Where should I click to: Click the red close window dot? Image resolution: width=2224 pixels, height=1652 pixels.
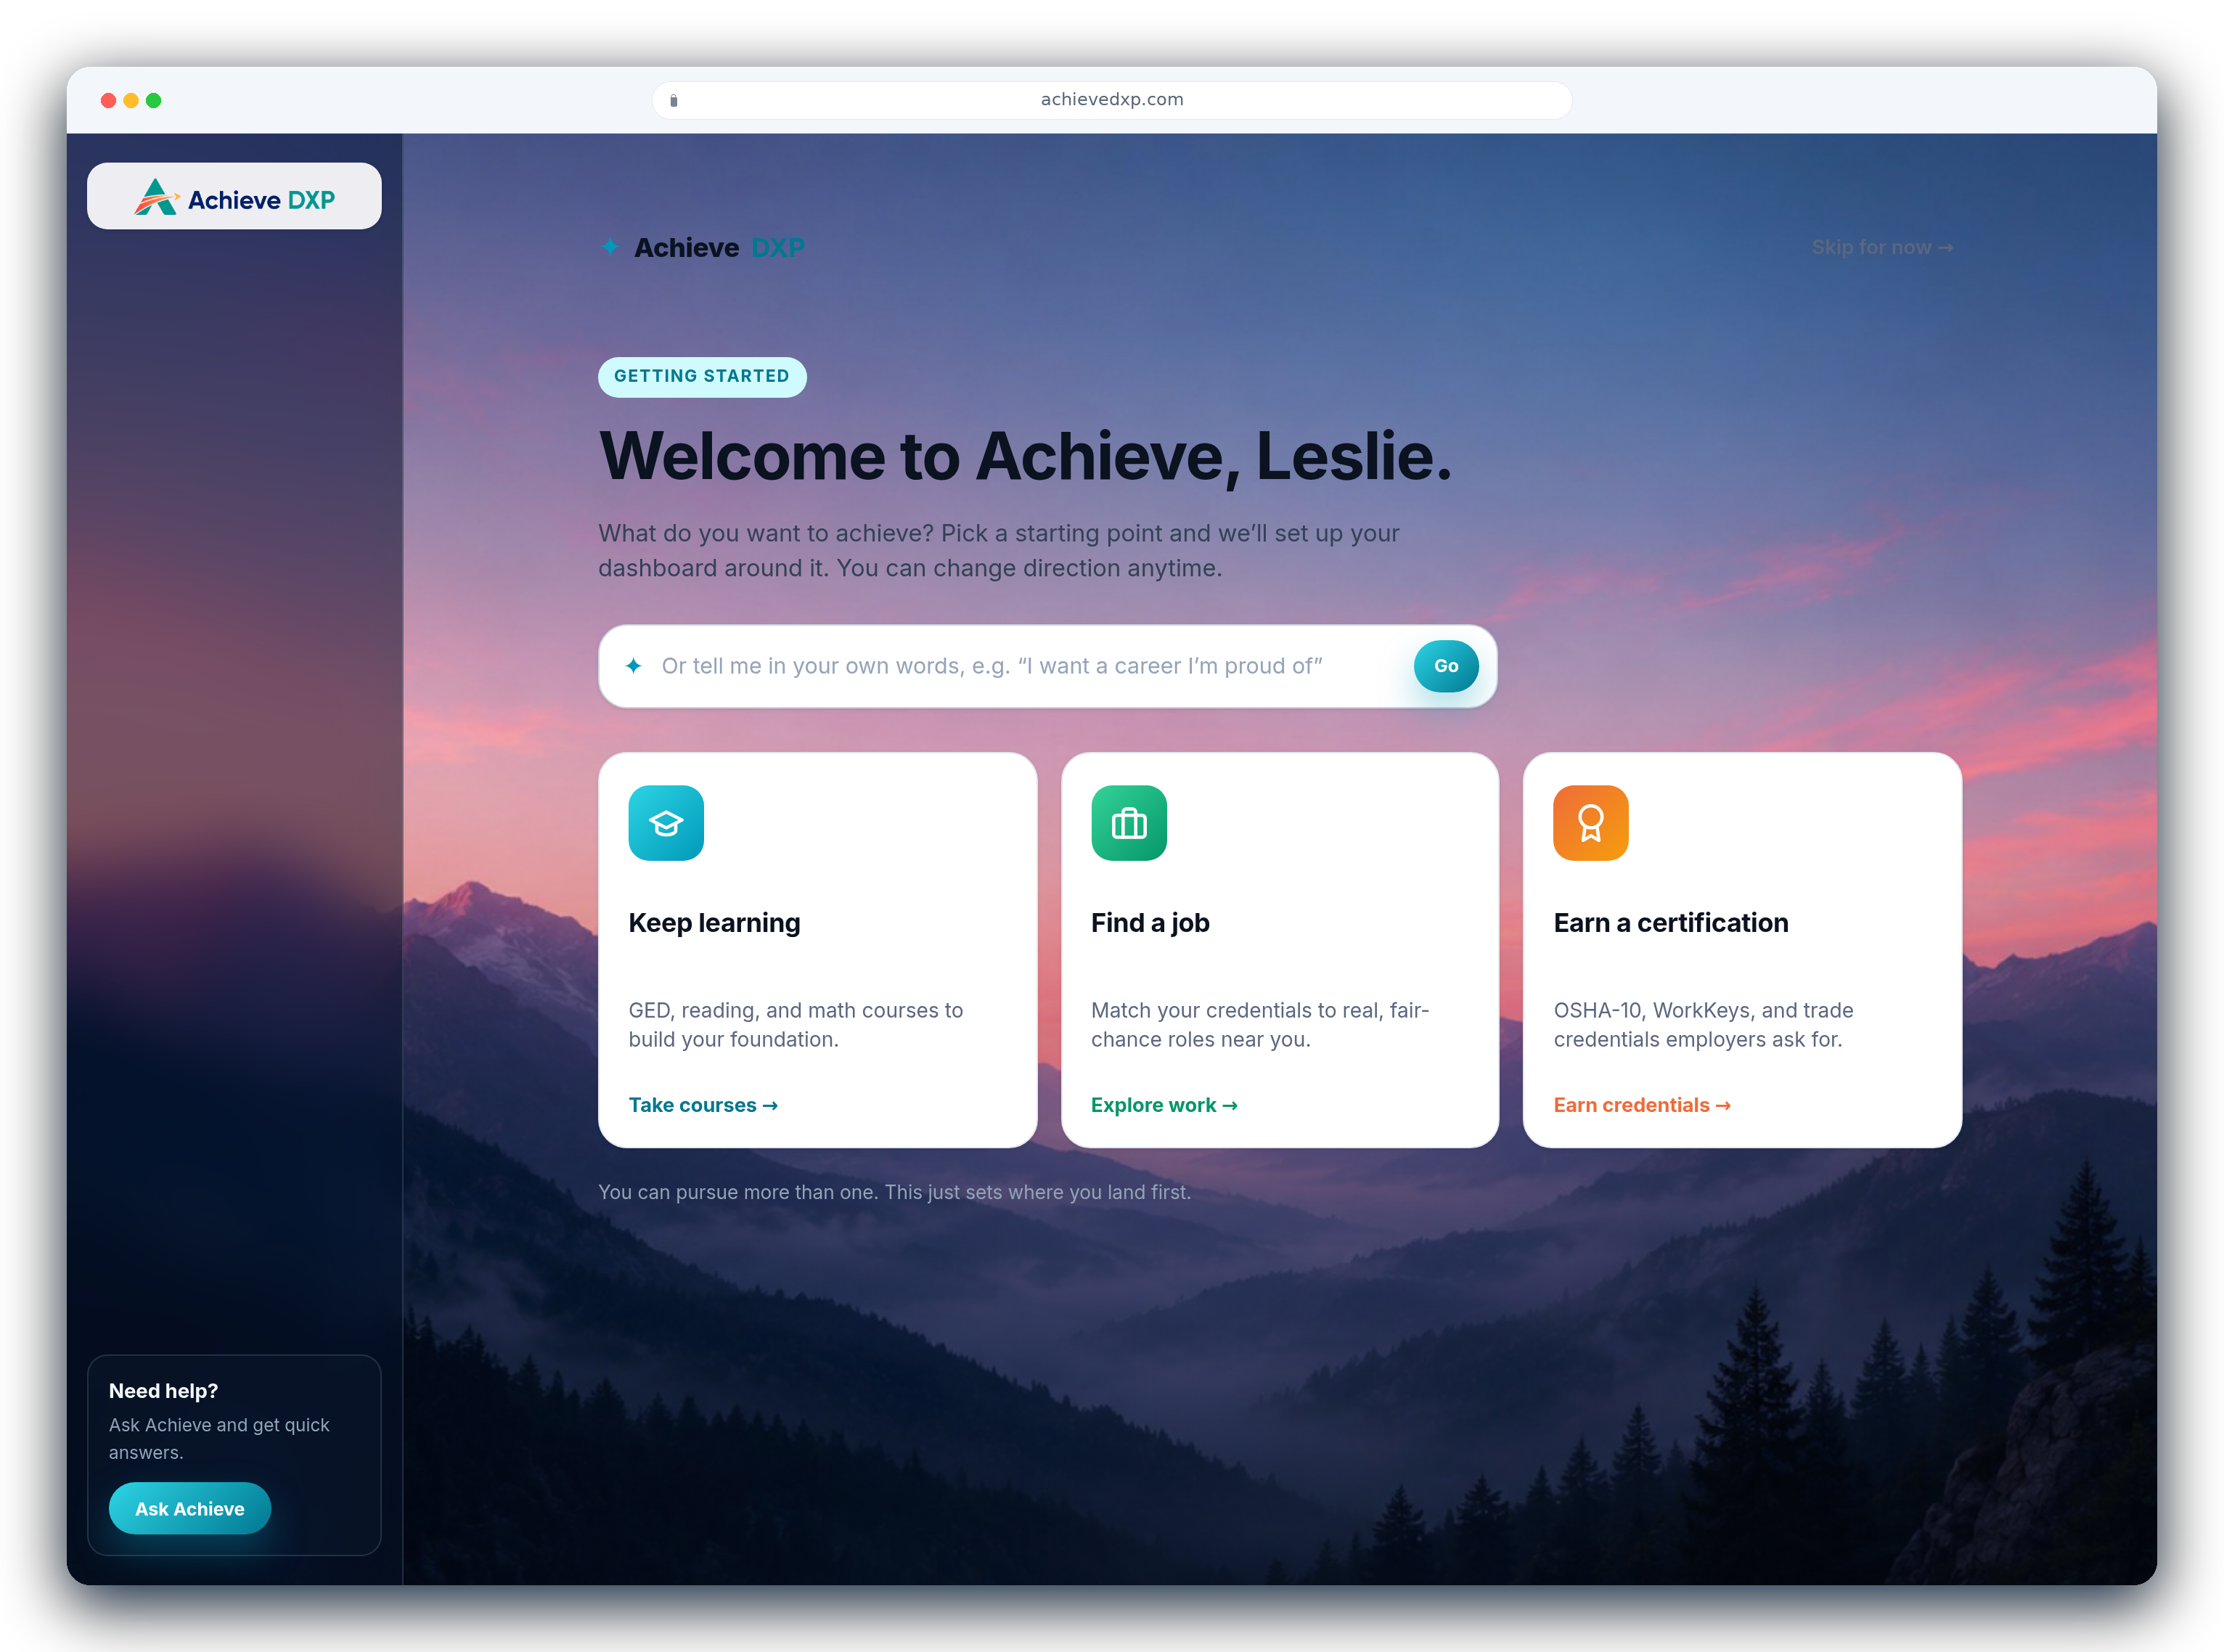coord(108,100)
